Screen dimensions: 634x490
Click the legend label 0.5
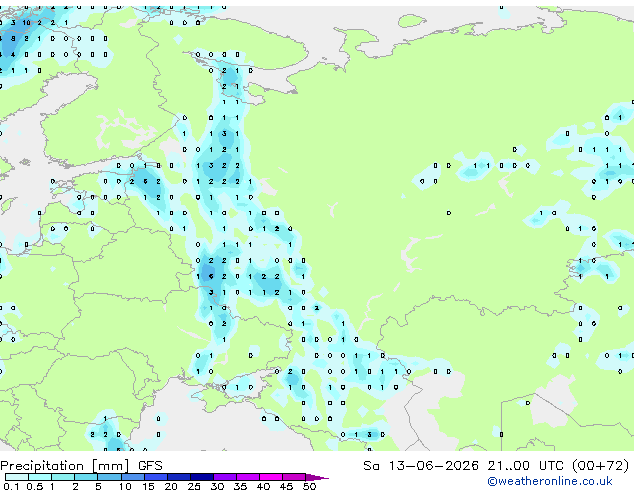35,486
